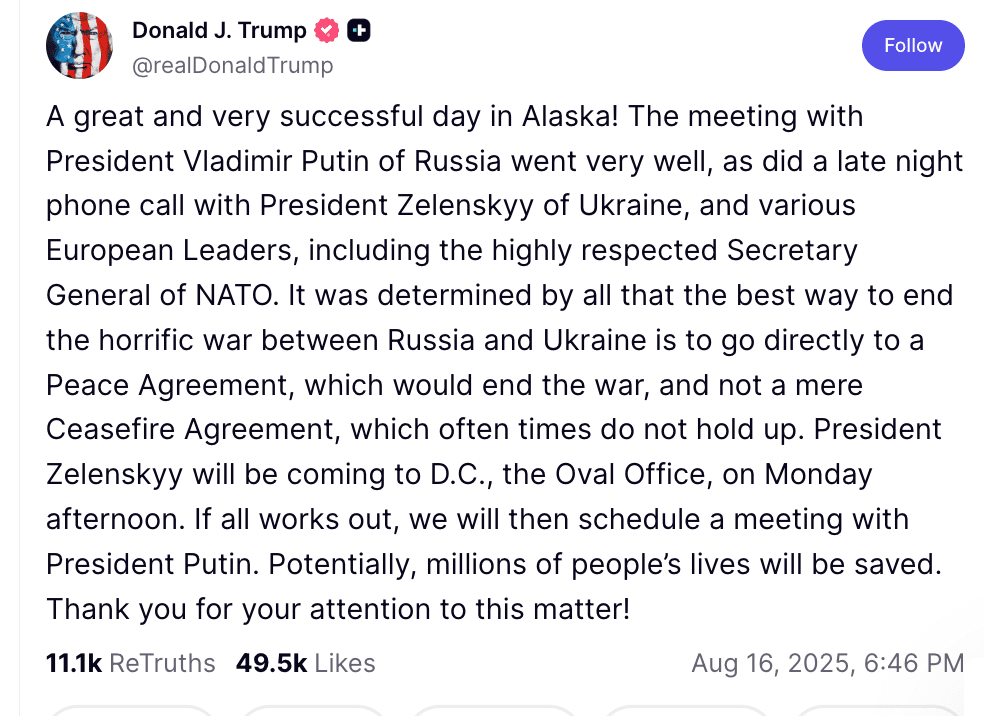984x716 pixels.
Task: Click the second action pill below Likes
Action: [x=312, y=710]
